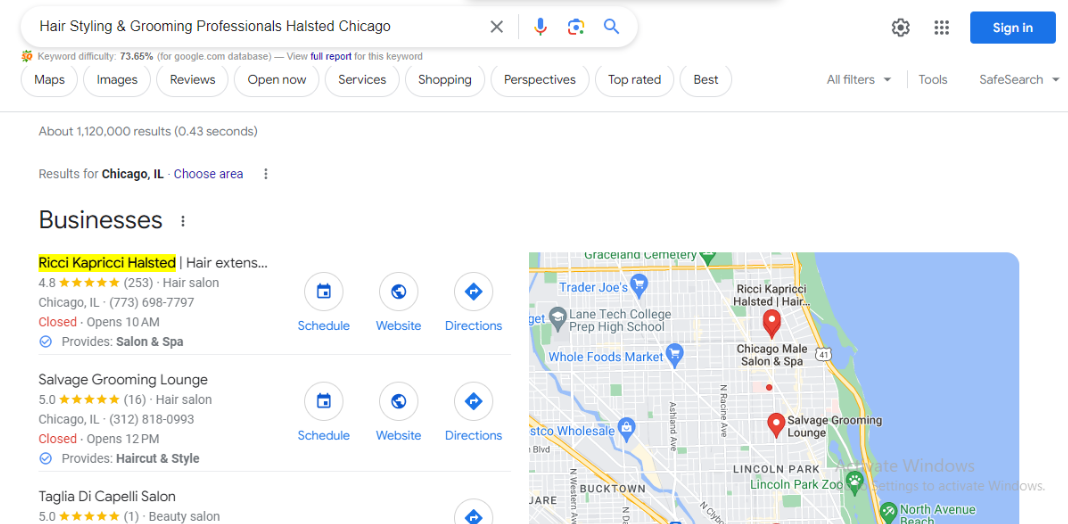Open Schedule icon for Ricci Kapricci Halsted
The image size is (1068, 524).
pyautogui.click(x=324, y=292)
